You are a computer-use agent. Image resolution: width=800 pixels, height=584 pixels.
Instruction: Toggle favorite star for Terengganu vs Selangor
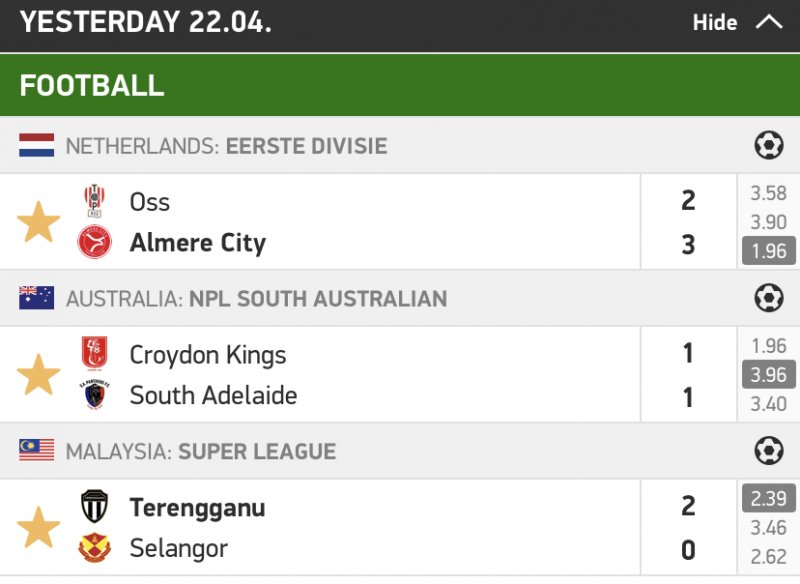pyautogui.click(x=39, y=527)
